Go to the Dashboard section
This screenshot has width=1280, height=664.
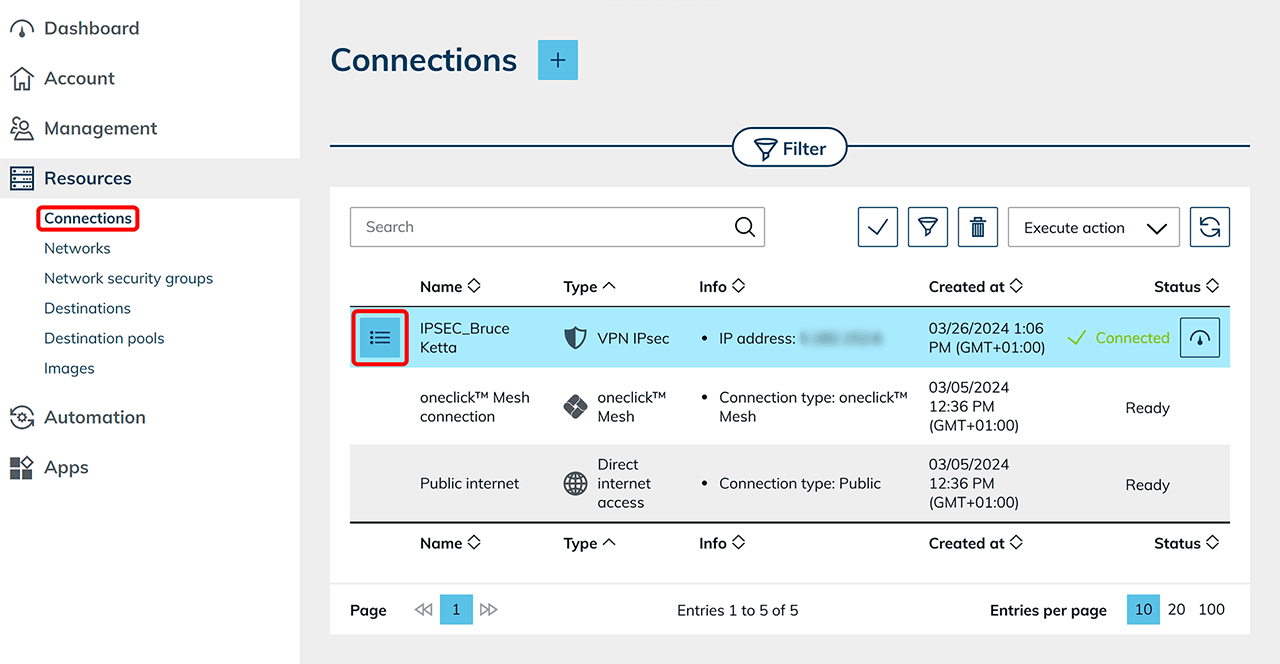(90, 28)
